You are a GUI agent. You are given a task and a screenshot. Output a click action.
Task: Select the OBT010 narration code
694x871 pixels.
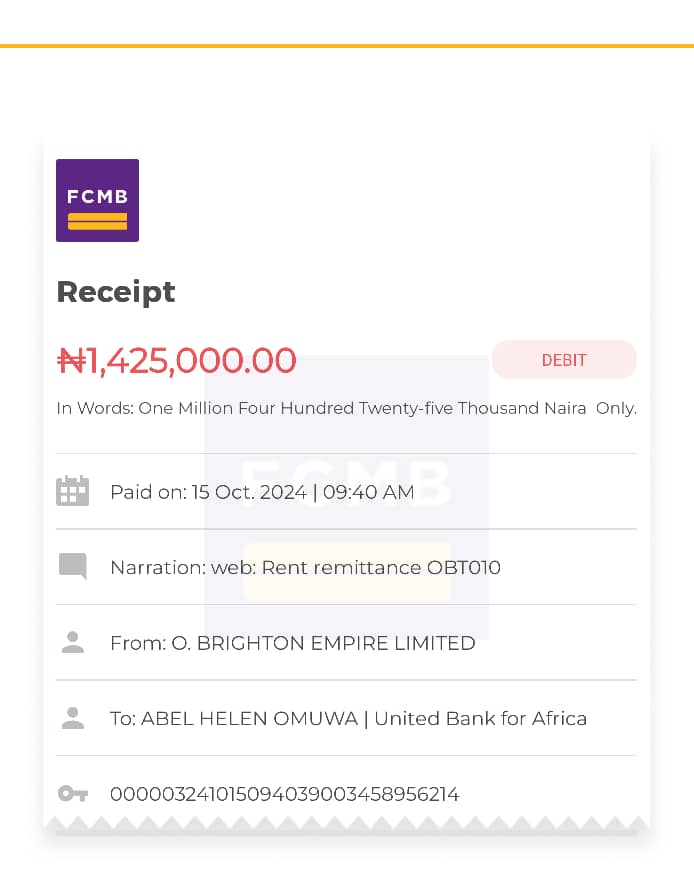click(464, 568)
